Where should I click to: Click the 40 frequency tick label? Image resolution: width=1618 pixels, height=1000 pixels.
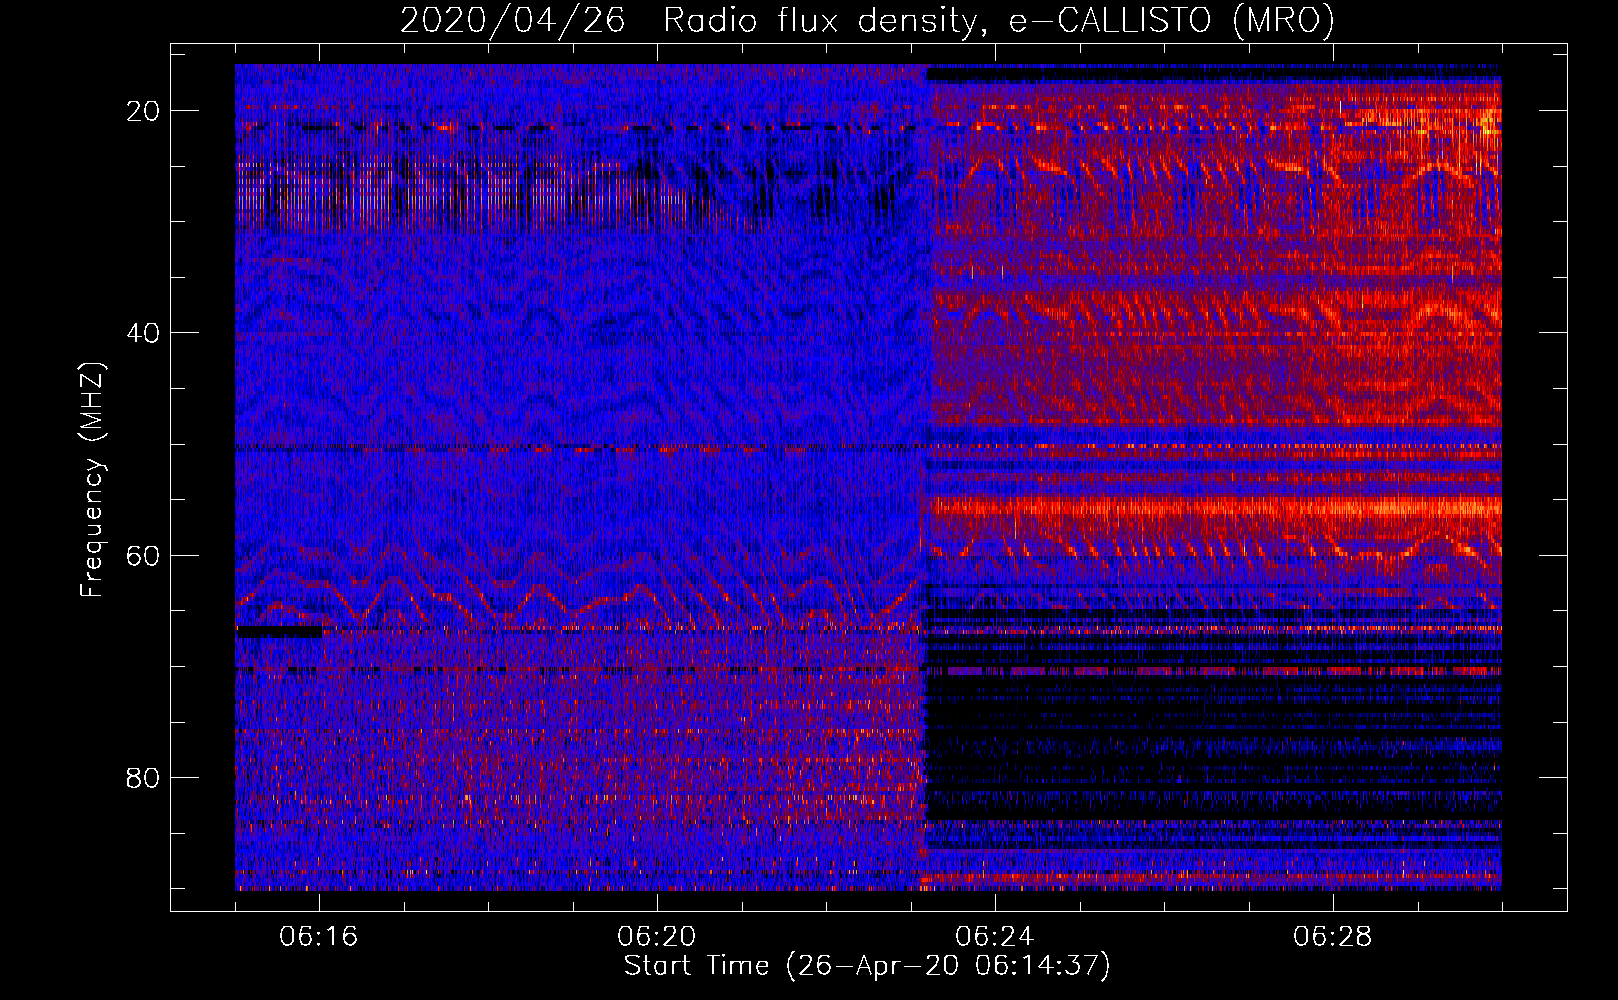[x=144, y=333]
